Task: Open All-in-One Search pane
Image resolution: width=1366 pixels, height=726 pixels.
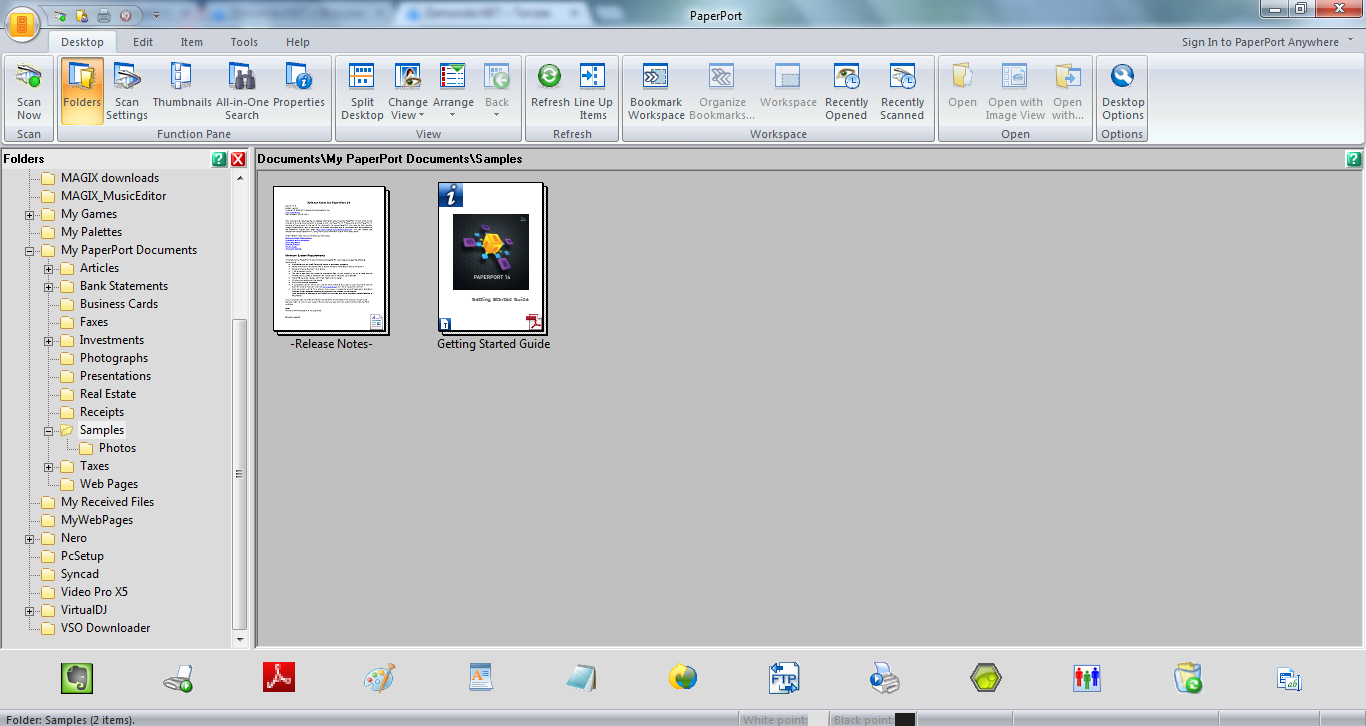Action: (x=242, y=90)
